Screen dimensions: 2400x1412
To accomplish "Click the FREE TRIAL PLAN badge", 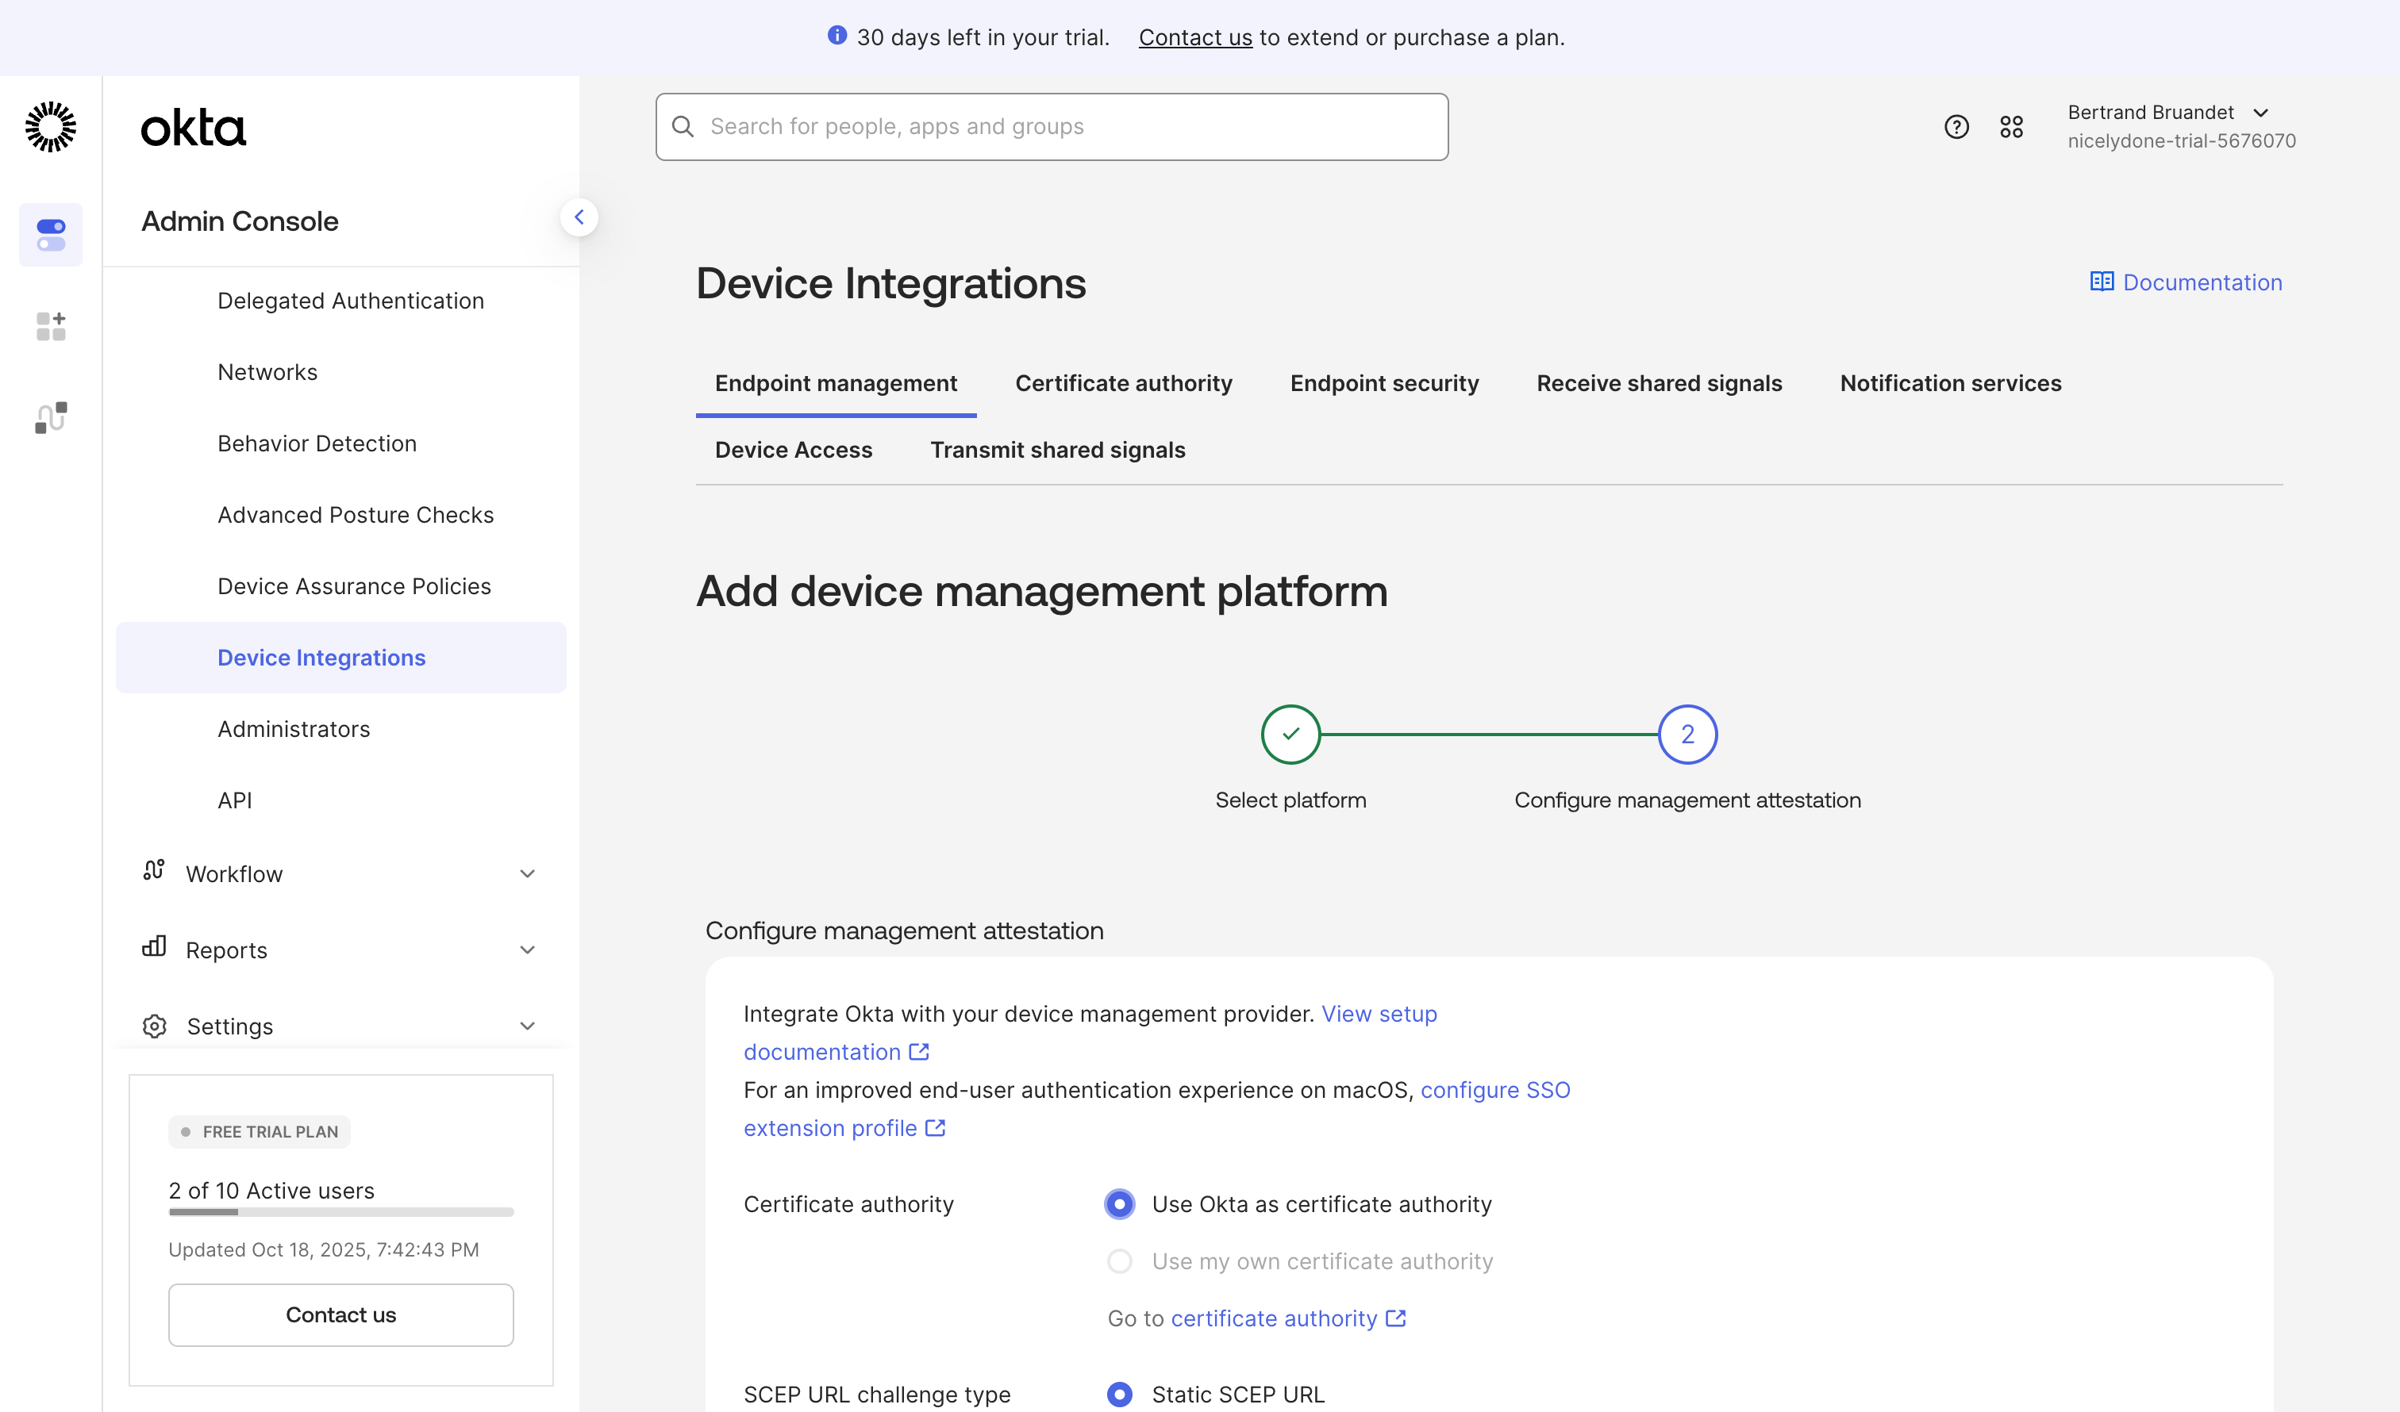I will coord(259,1131).
